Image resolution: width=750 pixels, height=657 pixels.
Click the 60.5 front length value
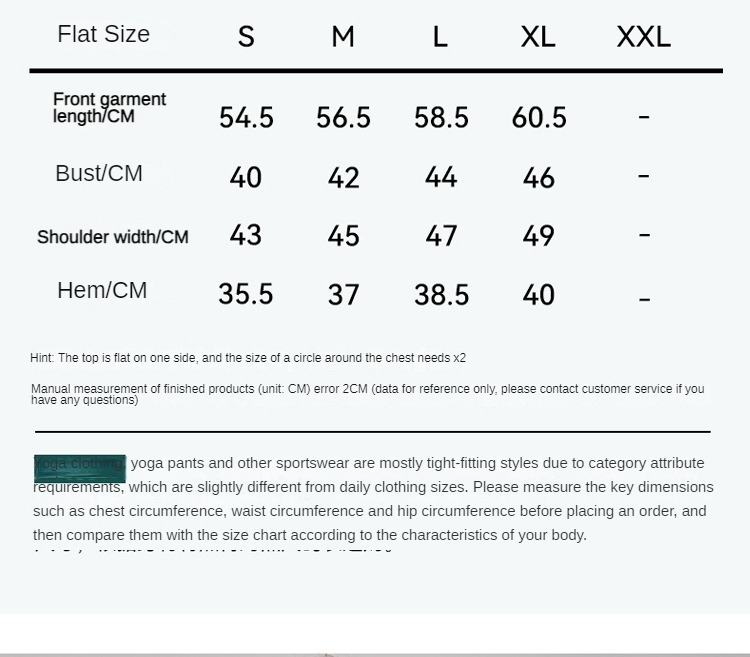tap(539, 117)
